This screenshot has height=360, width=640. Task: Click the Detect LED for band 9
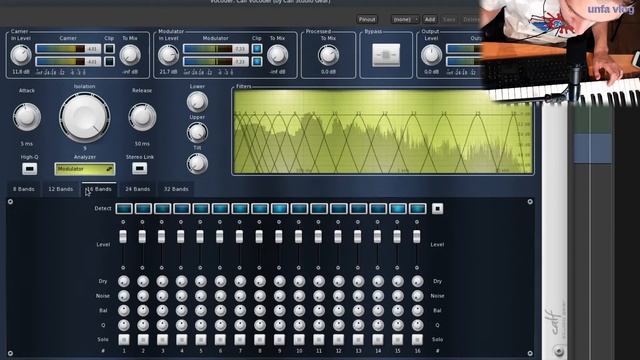coord(280,209)
